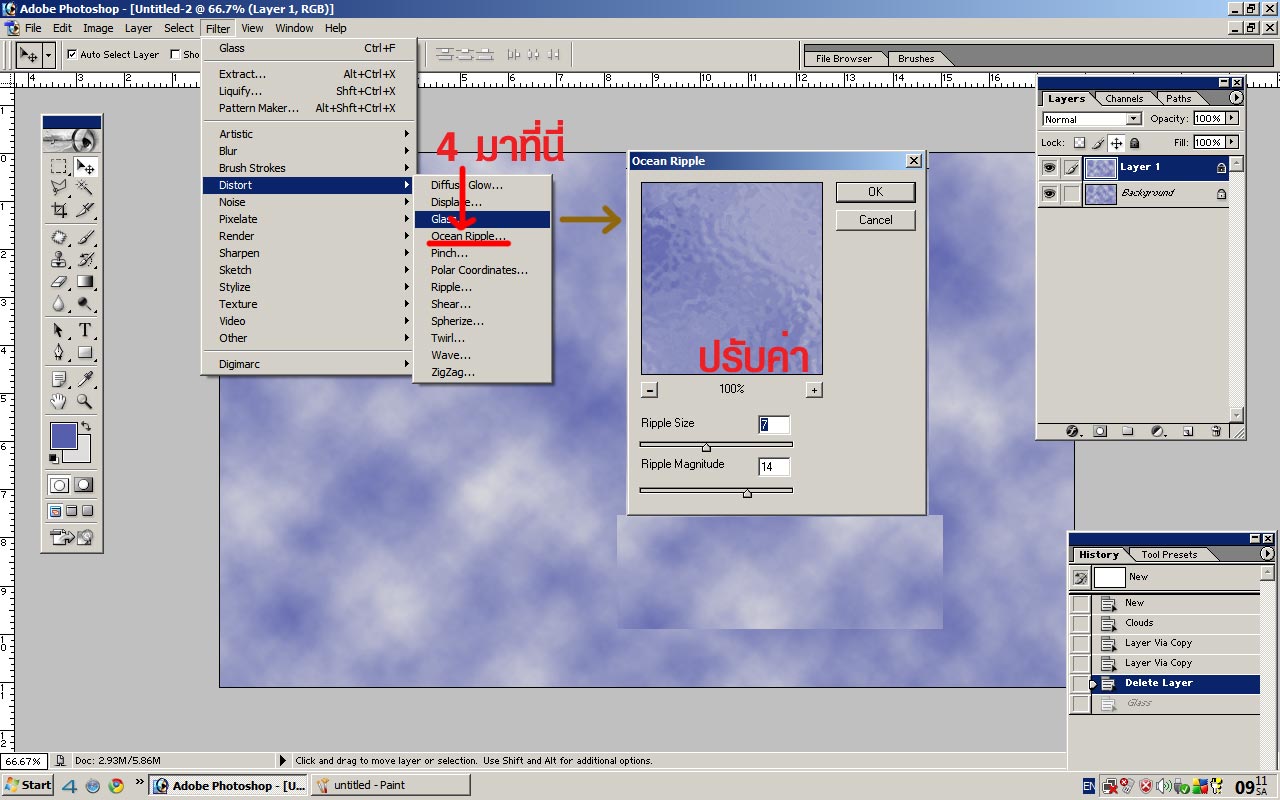Screen dimensions: 1280x800
Task: Toggle lock transparent pixels
Action: click(x=1079, y=143)
